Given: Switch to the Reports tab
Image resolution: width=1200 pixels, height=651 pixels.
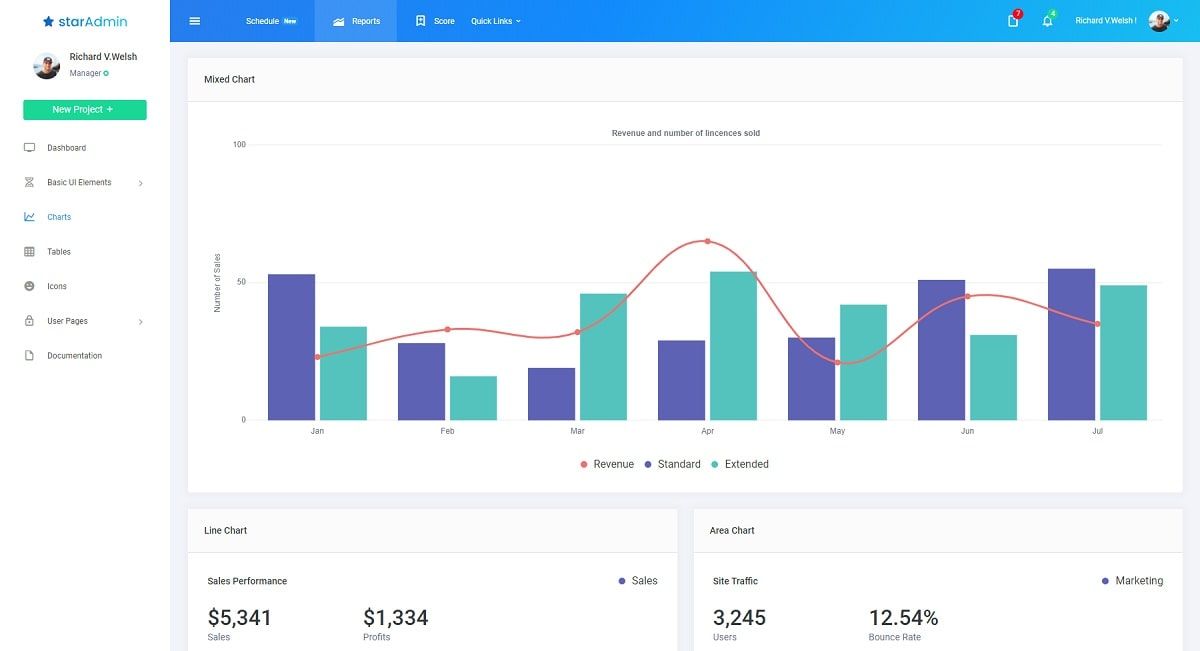Looking at the screenshot, I should point(356,21).
